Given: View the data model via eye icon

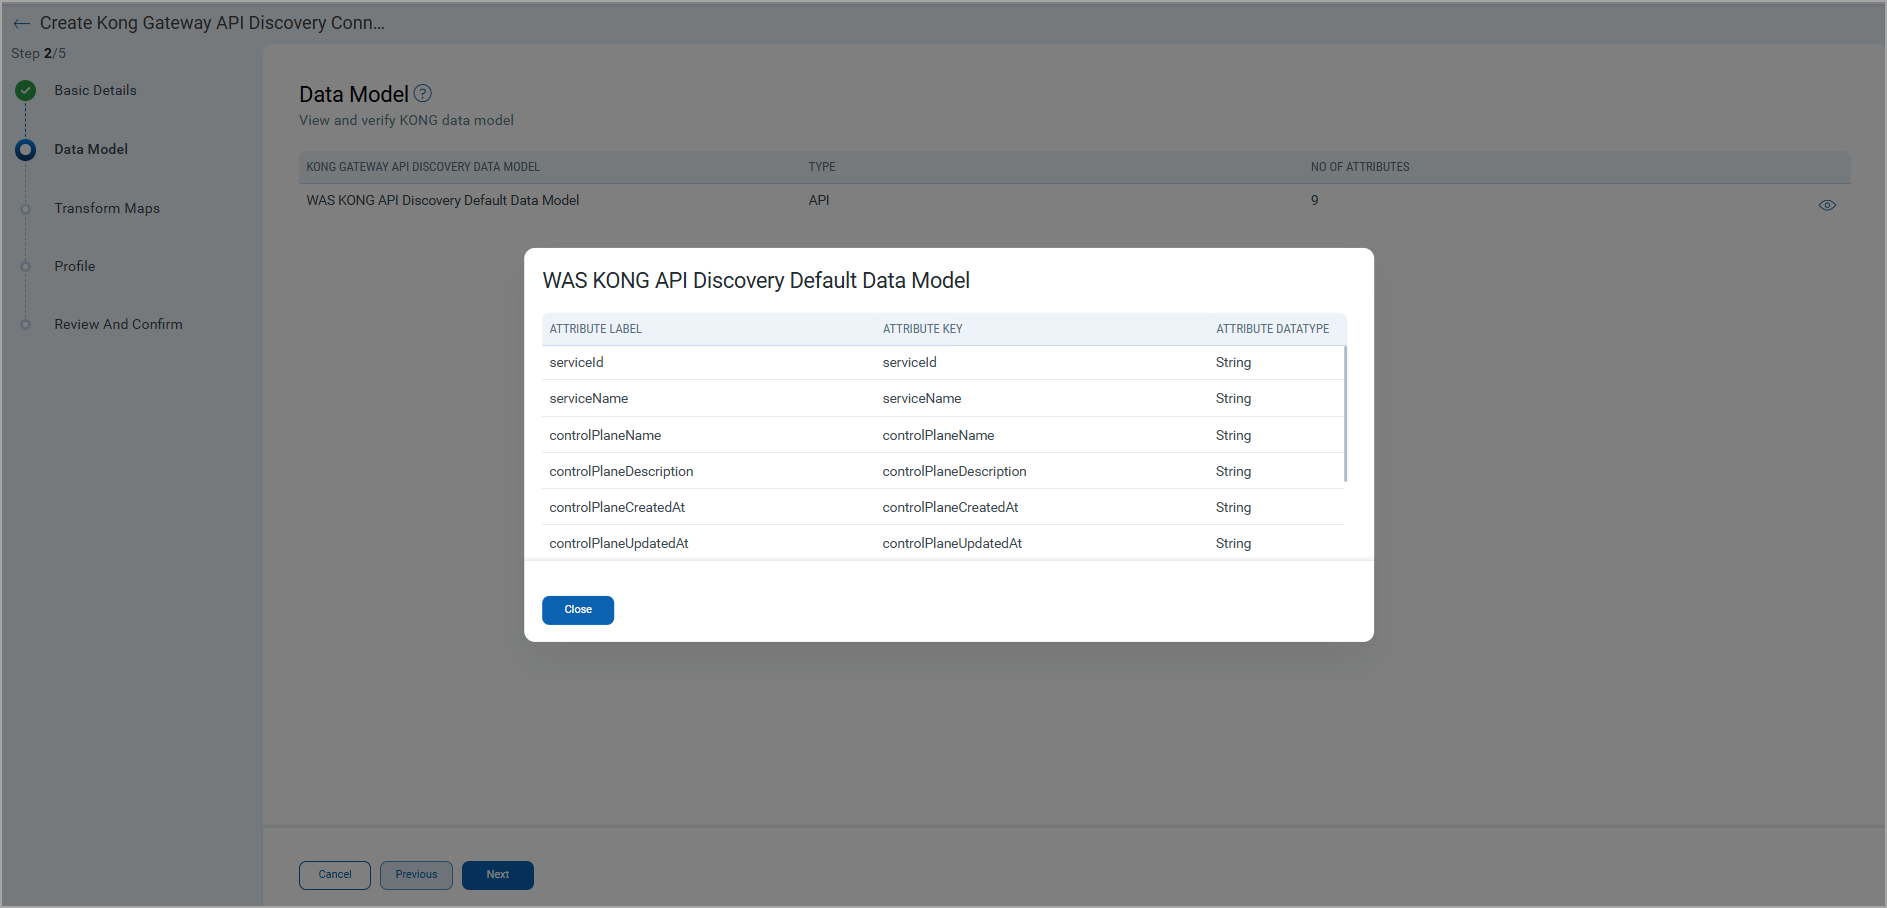Looking at the screenshot, I should pyautogui.click(x=1827, y=205).
